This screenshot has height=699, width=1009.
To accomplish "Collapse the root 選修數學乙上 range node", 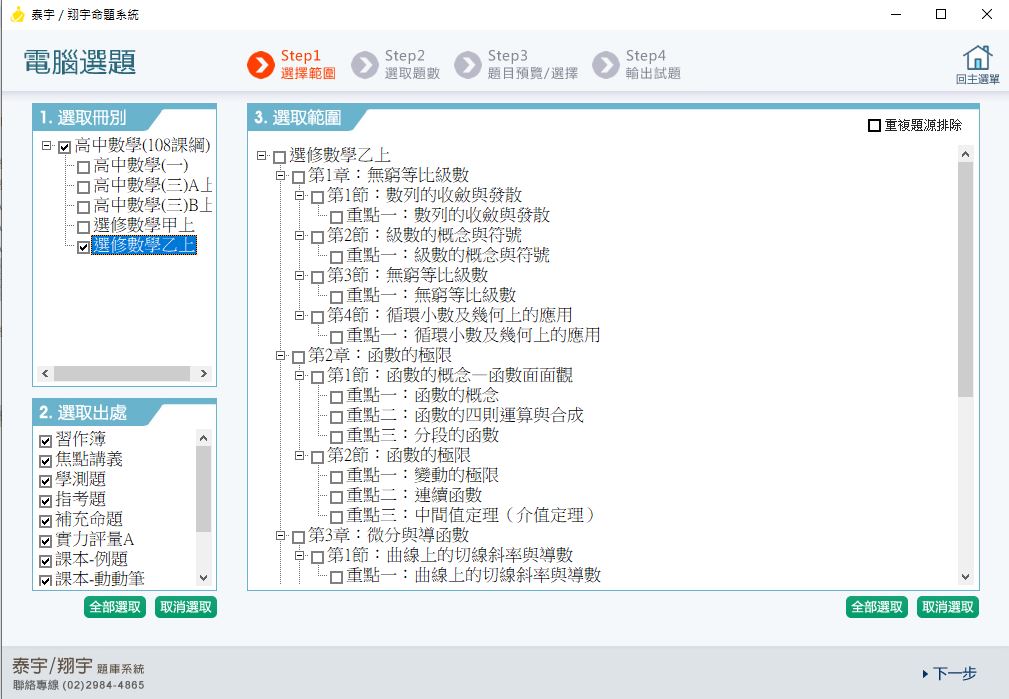I will (261, 155).
